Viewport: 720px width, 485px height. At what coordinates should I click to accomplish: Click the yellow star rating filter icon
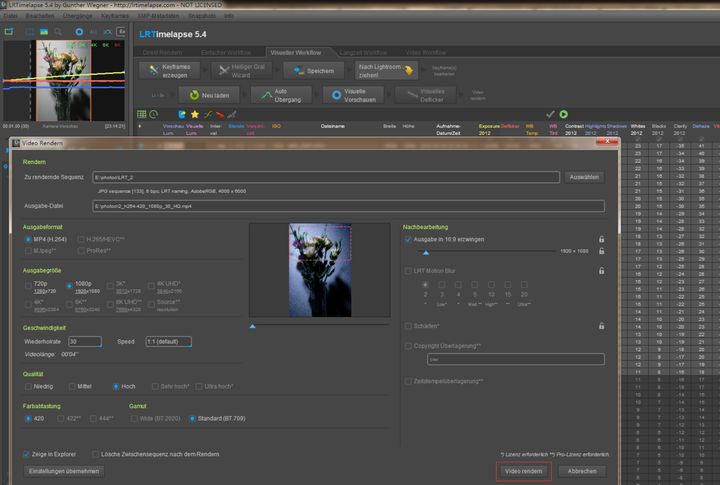coord(195,114)
